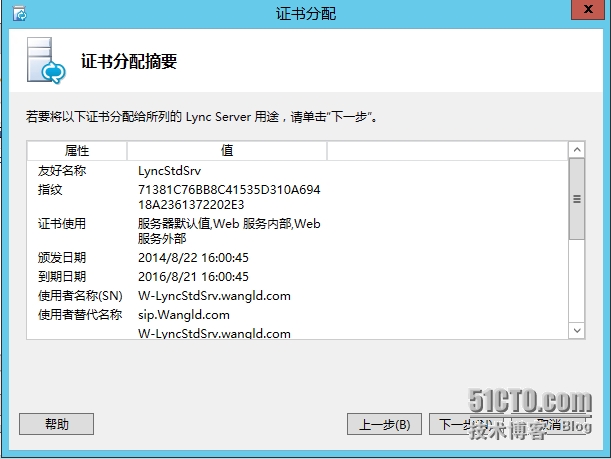The height and width of the screenshot is (459, 611).
Task: Proceed with the 下一步 button
Action: point(466,424)
